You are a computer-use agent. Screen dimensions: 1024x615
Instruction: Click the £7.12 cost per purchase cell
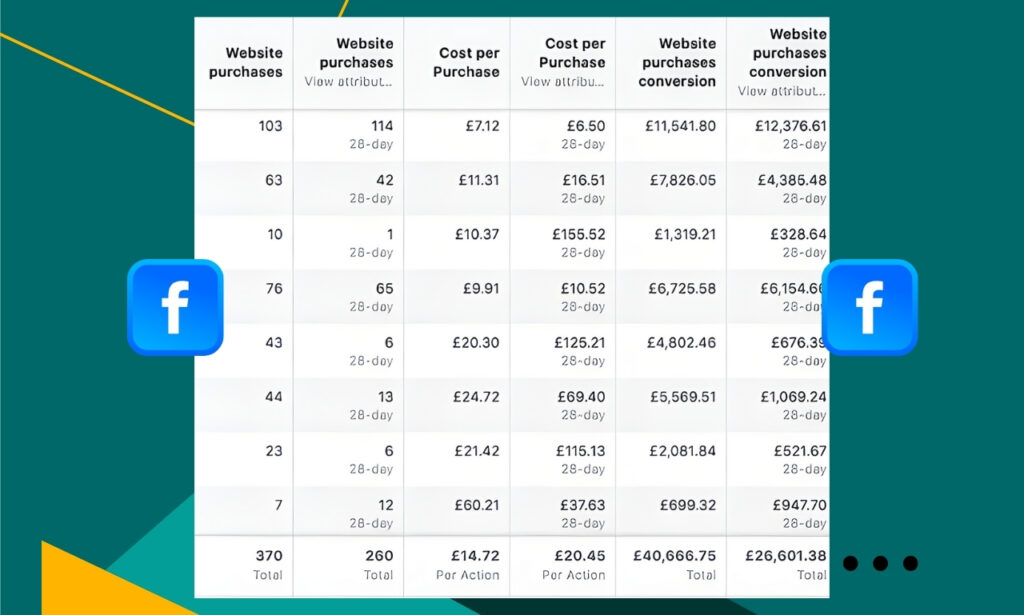tap(479, 126)
